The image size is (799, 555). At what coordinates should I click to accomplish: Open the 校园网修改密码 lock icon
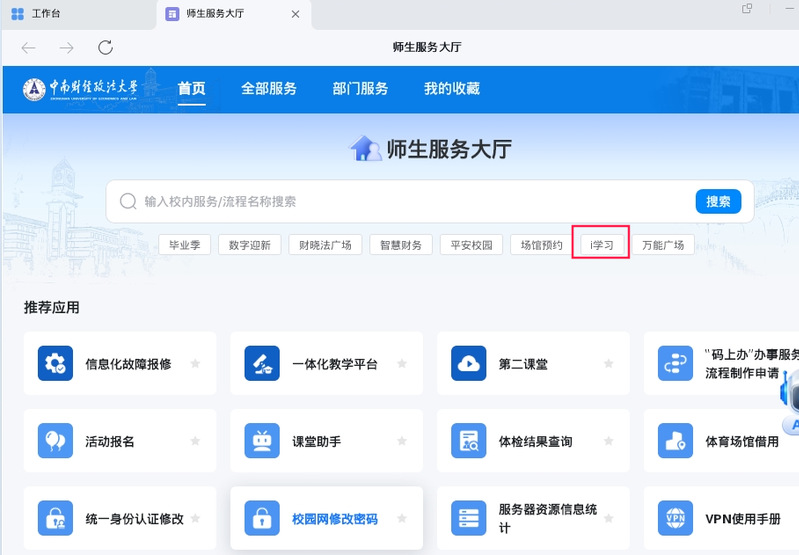[262, 519]
